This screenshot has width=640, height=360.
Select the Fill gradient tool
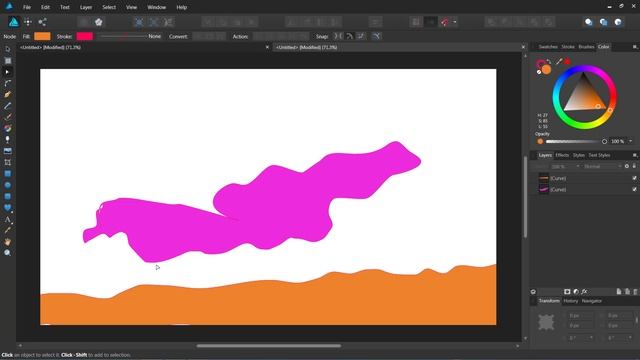(x=7, y=128)
